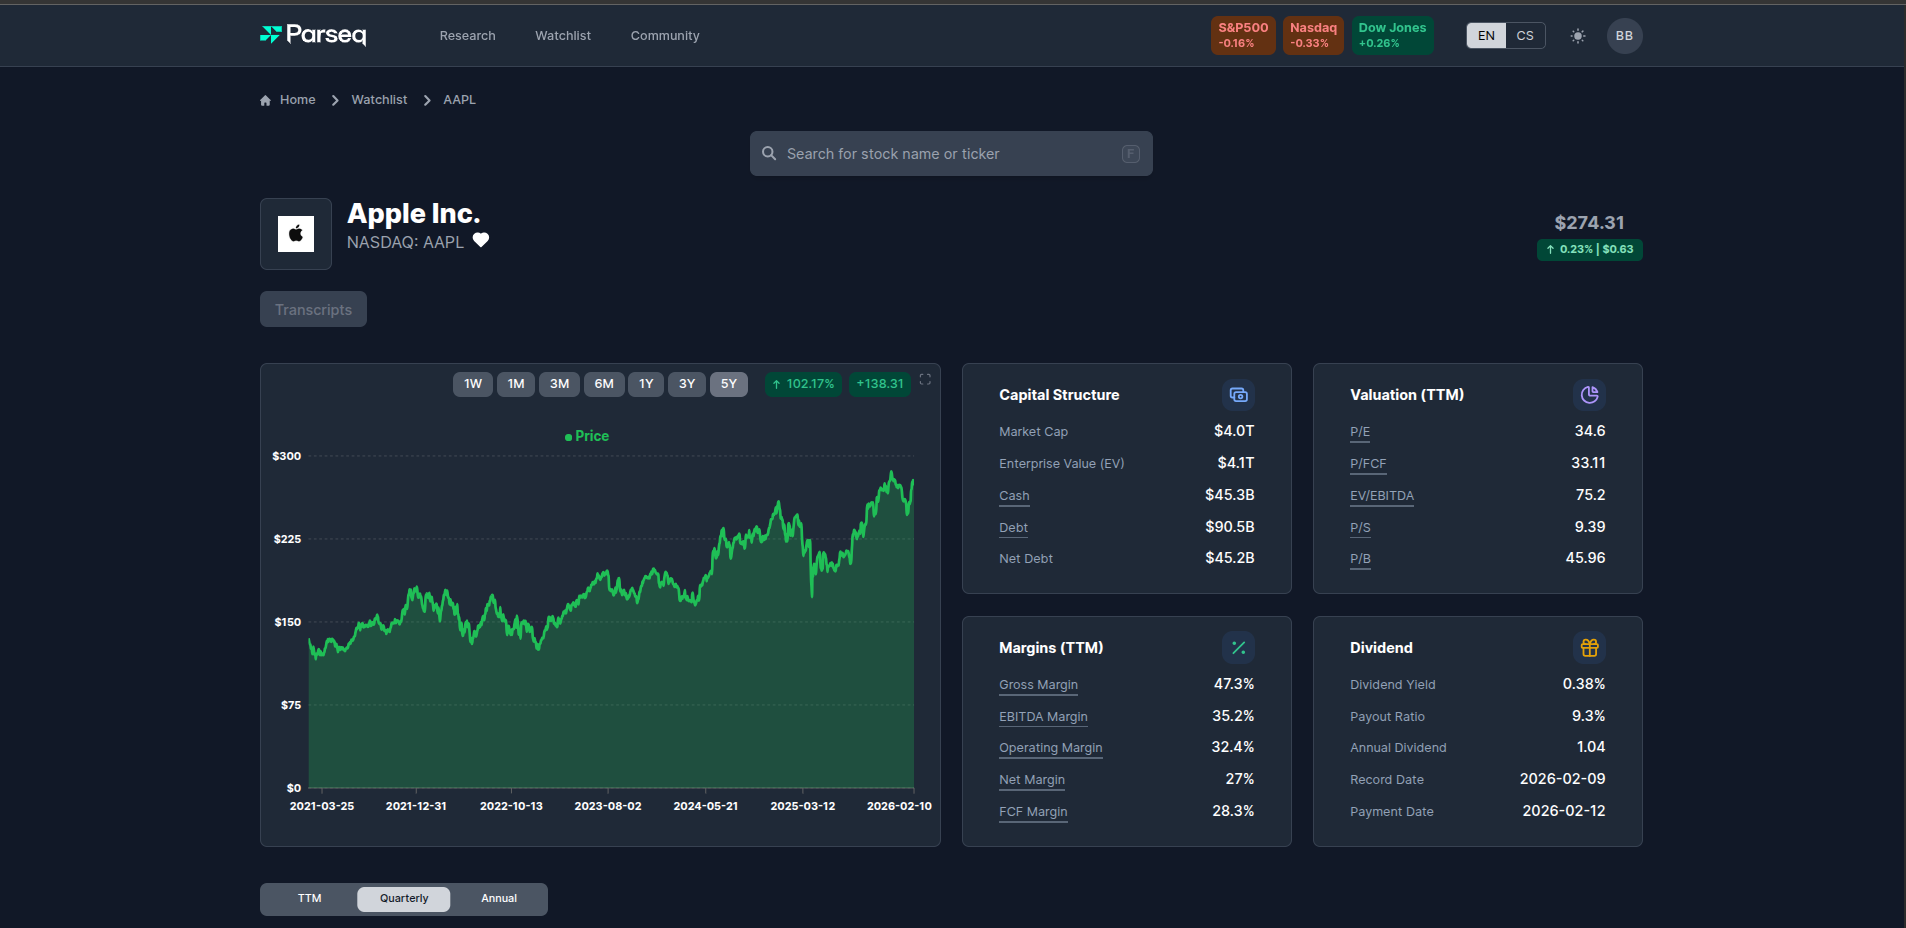Select the TTM period option
This screenshot has width=1906, height=928.
(x=310, y=899)
